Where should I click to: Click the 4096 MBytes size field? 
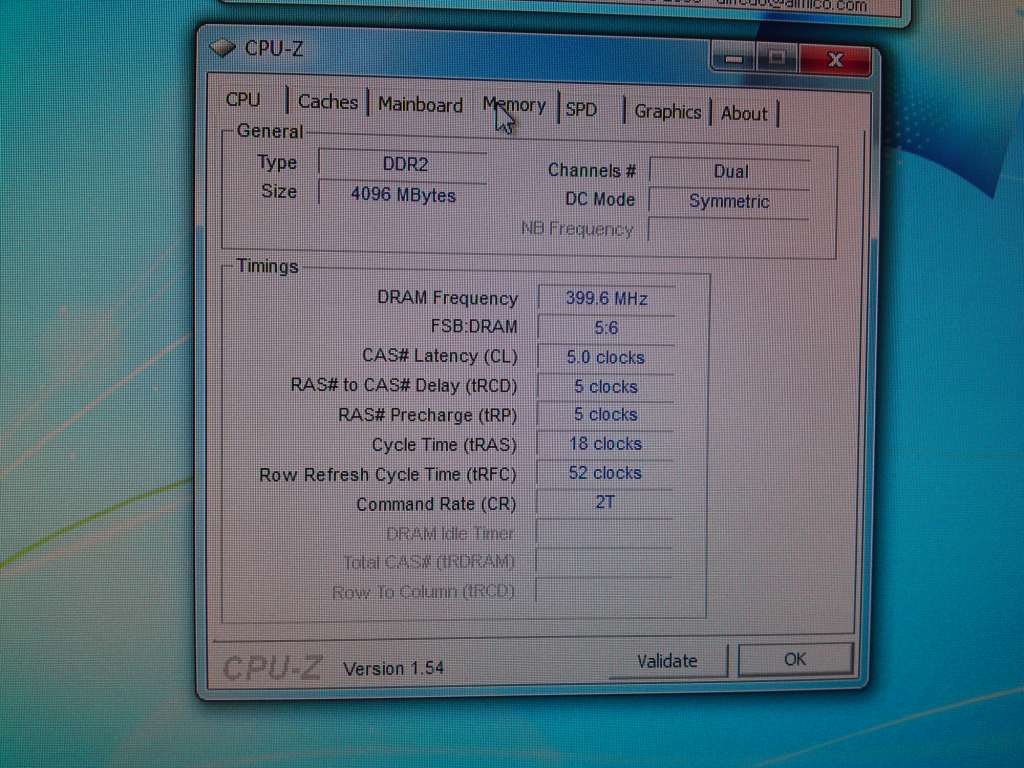(403, 195)
